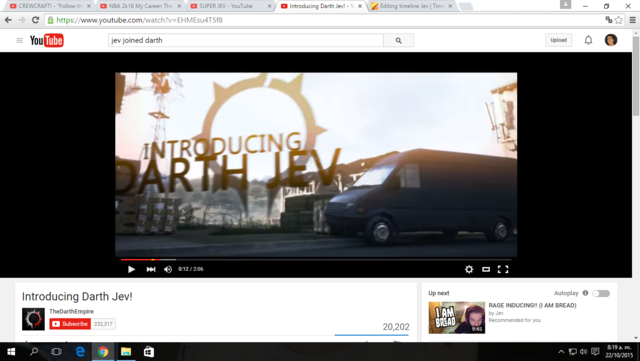640x361 pixels.
Task: Click the search magnifier button
Action: coord(398,40)
